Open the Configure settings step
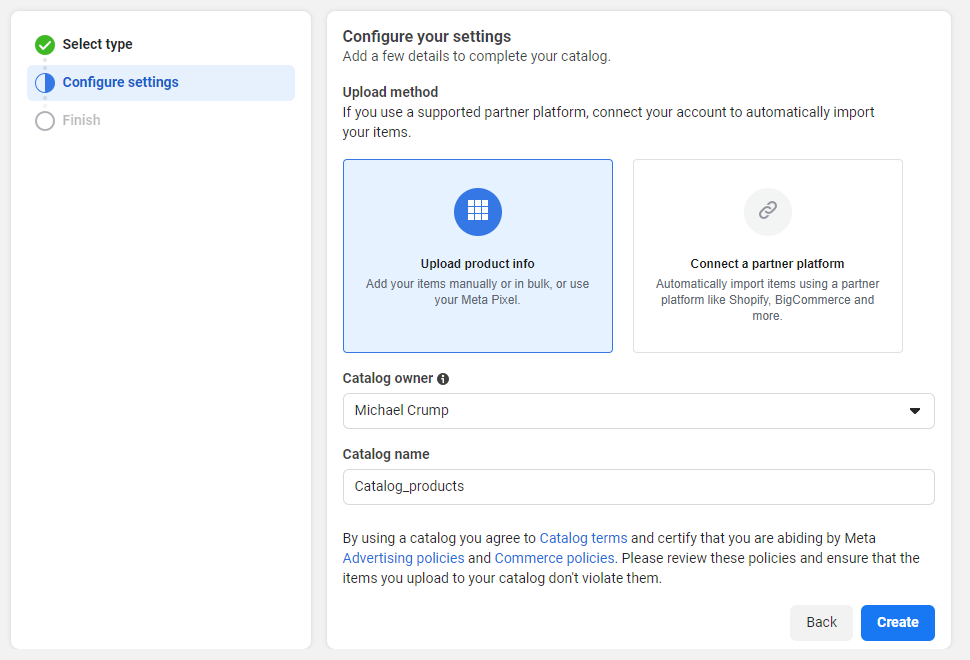 (x=161, y=83)
